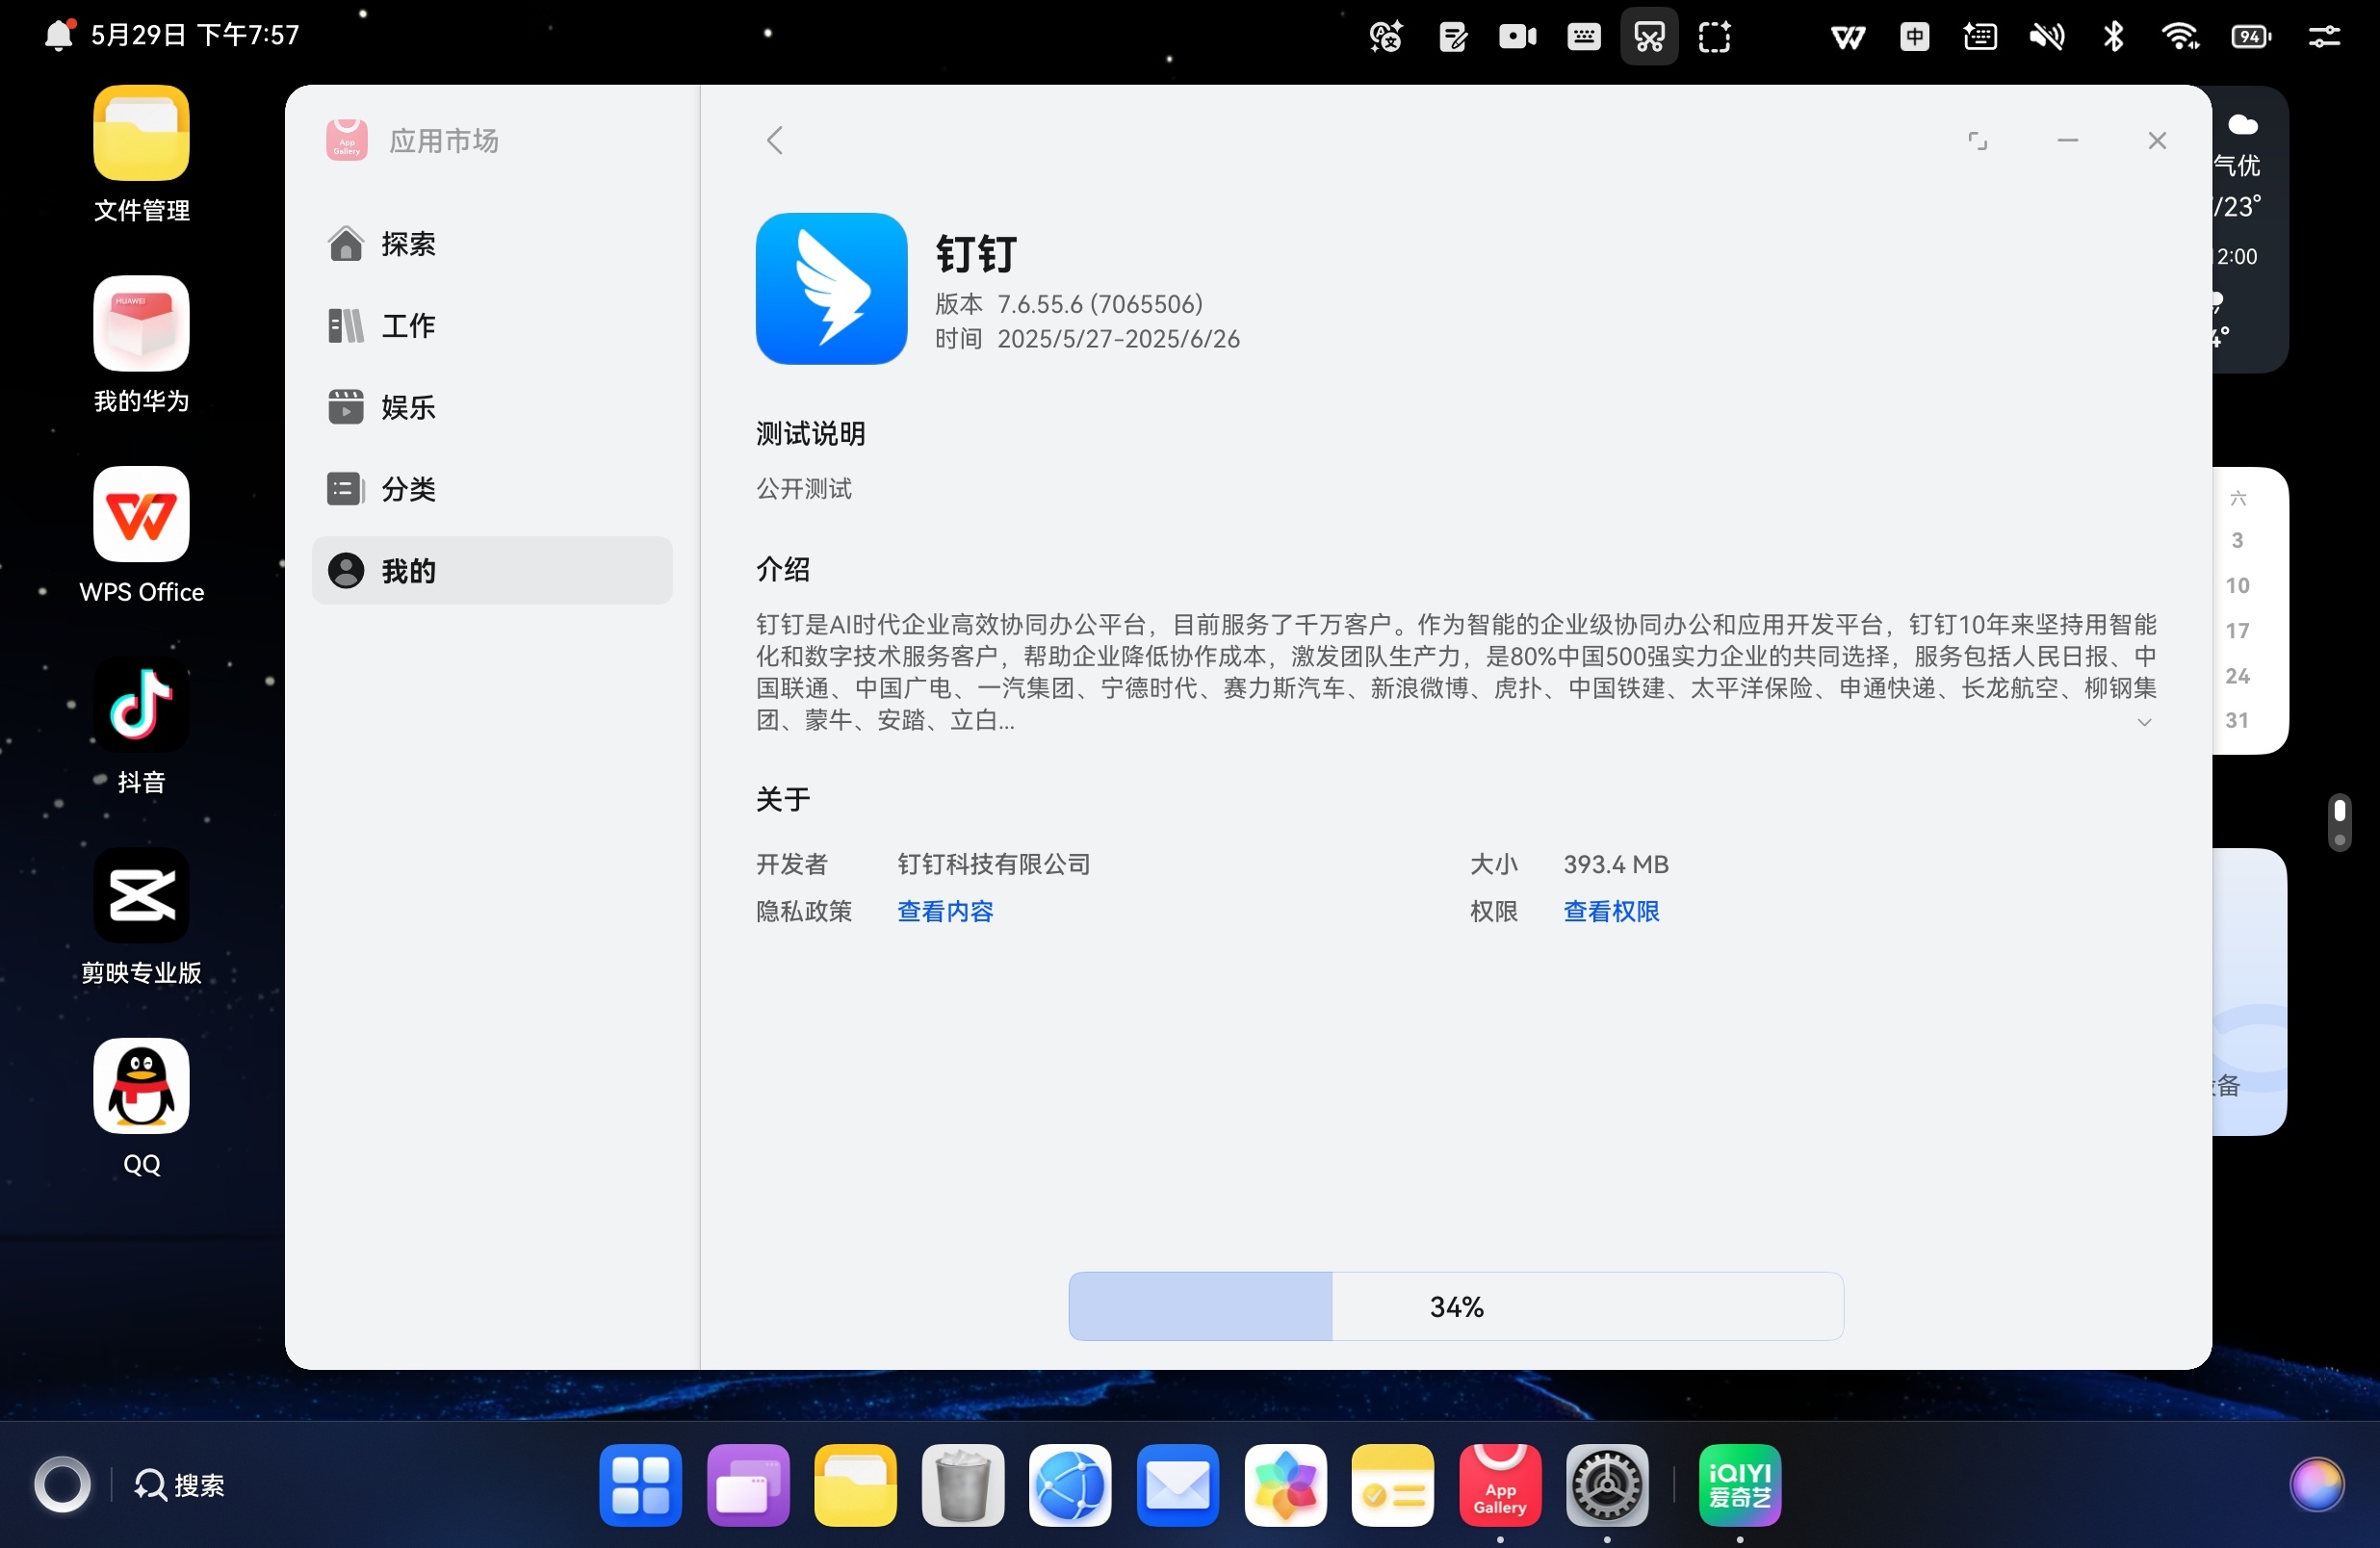Open on-screen keyboard icon in top bar
This screenshot has width=2380, height=1548.
click(1583, 37)
